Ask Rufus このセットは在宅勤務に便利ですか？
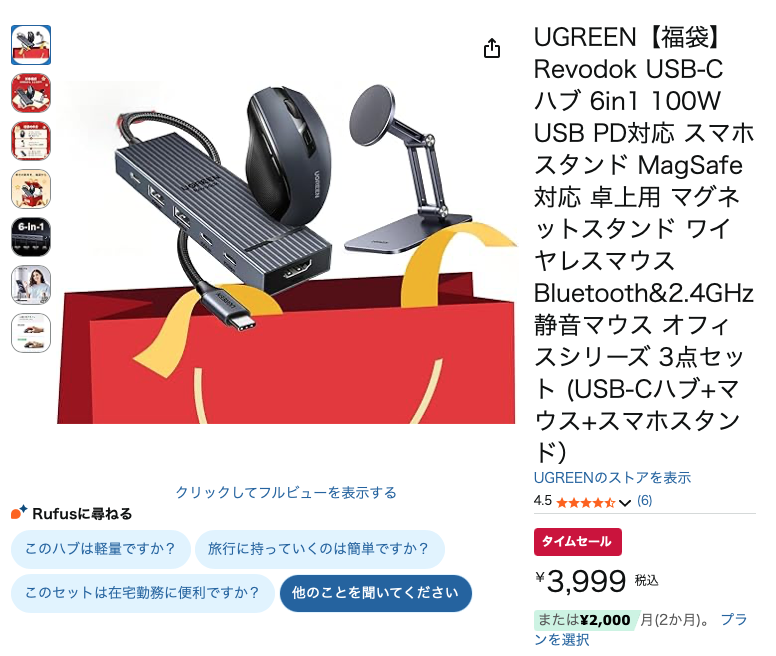776x656 pixels. tap(143, 593)
